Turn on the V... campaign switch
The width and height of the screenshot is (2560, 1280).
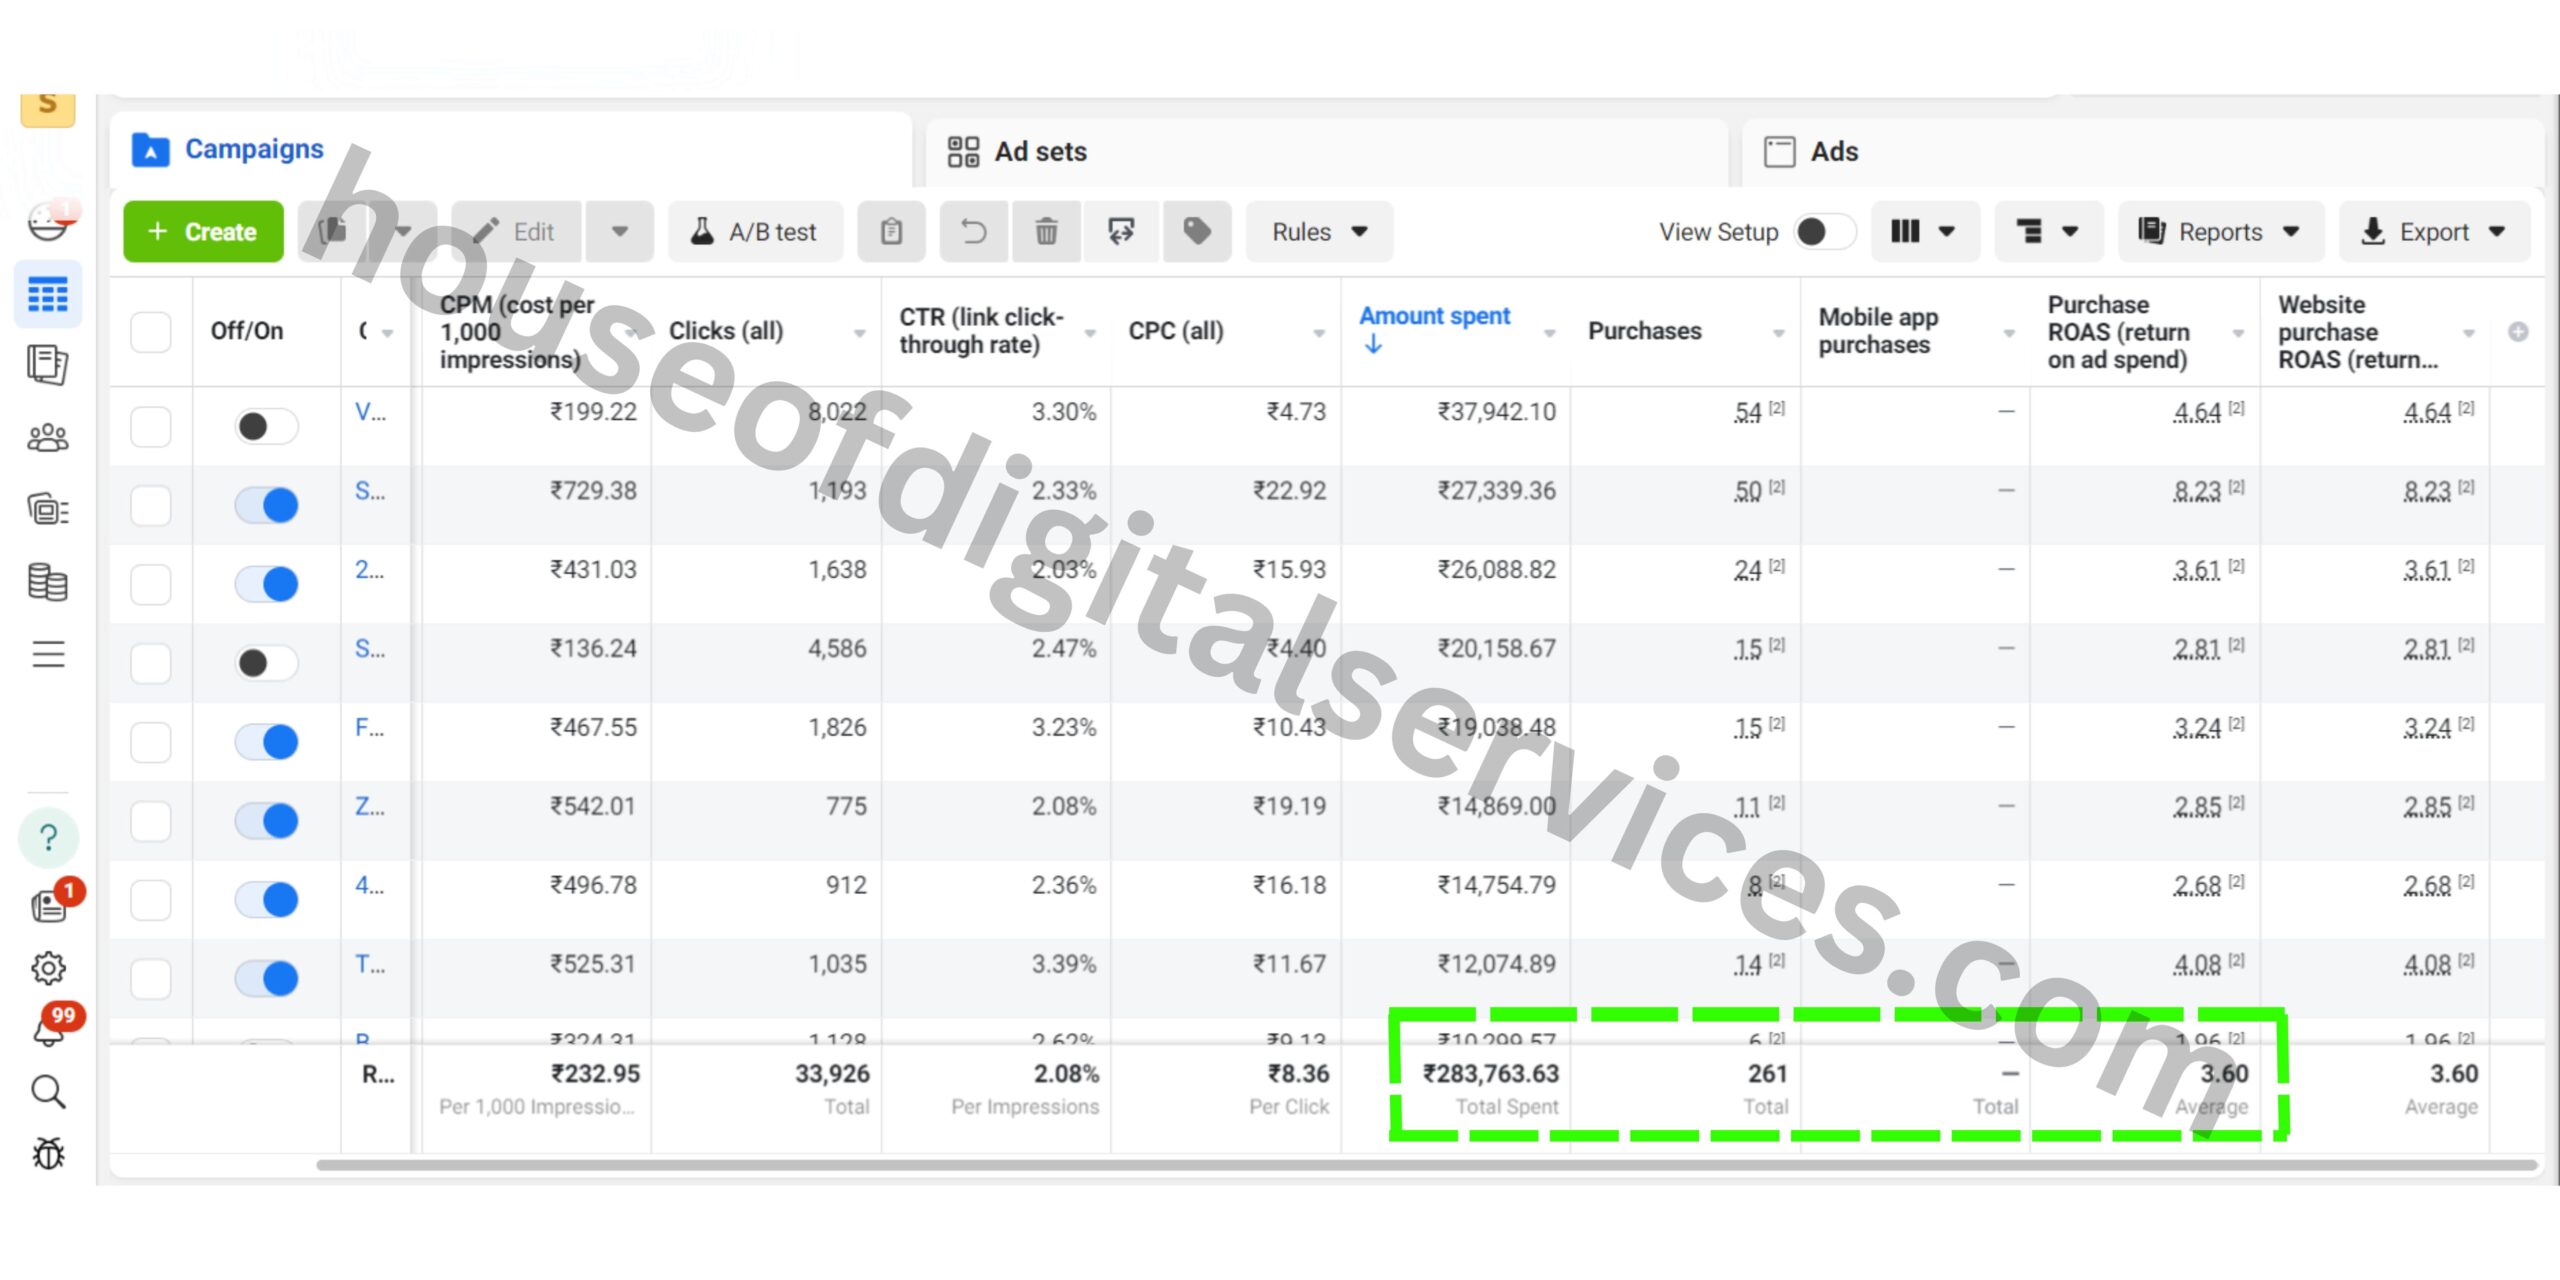(x=266, y=426)
